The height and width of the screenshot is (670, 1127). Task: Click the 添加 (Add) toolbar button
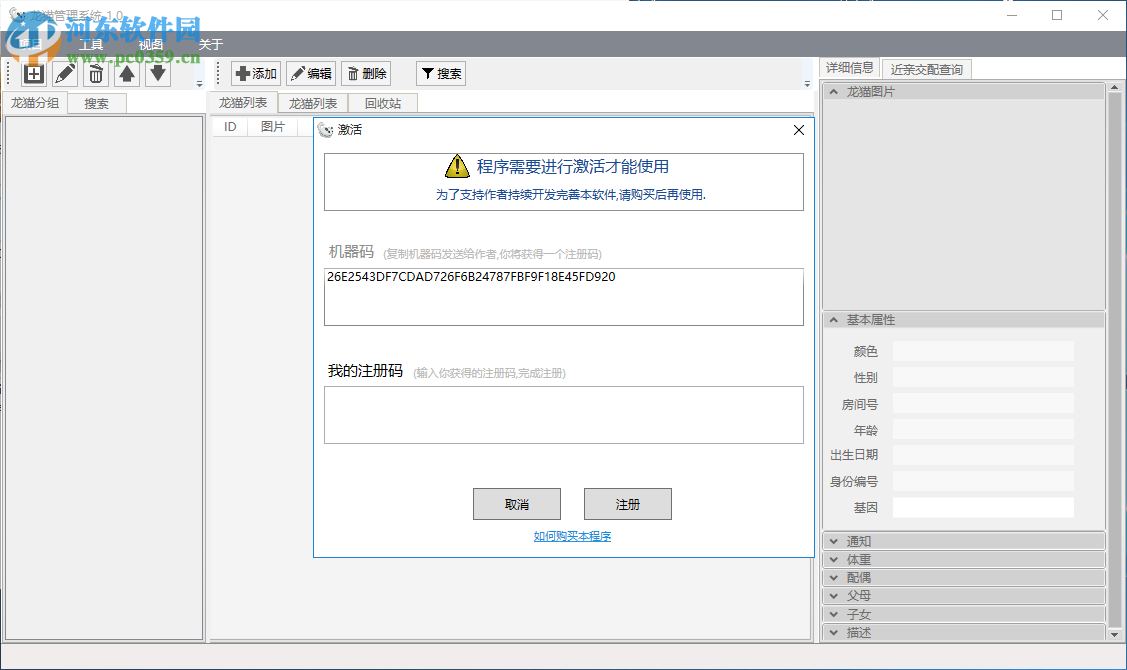(256, 72)
